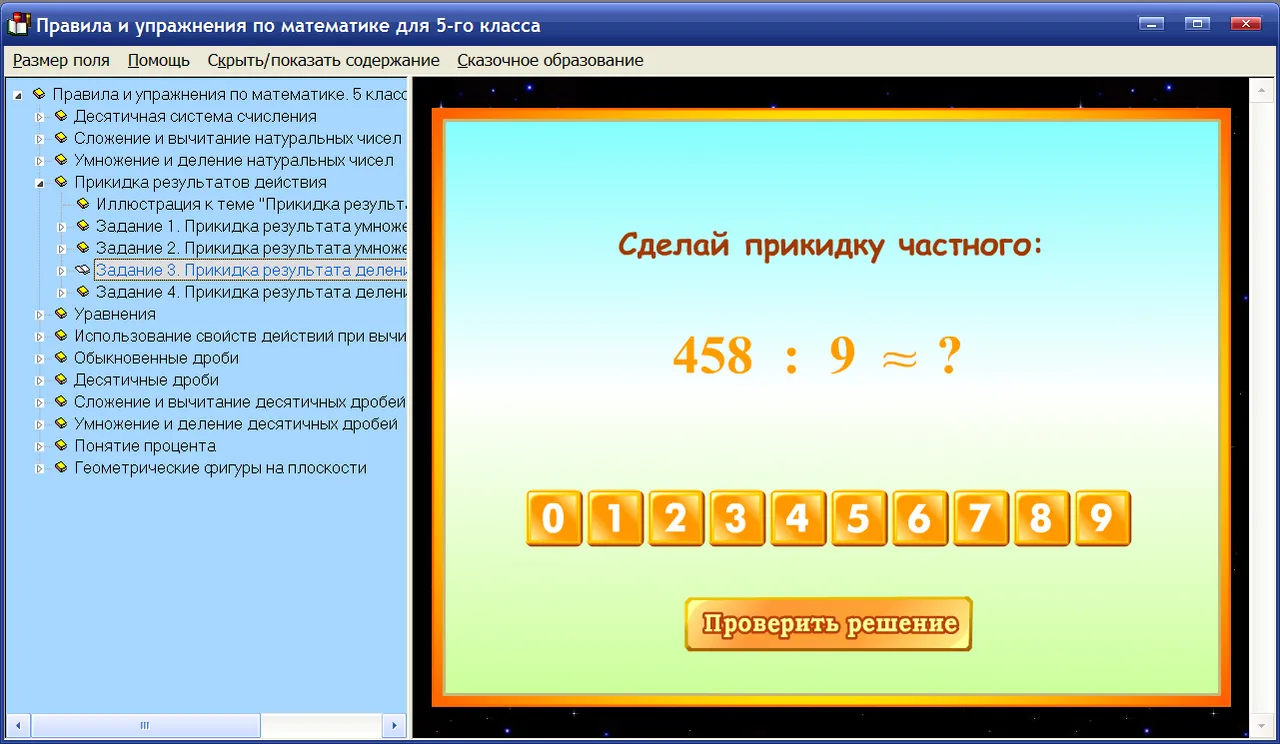Click digit button 1
Viewport: 1280px width, 744px height.
615,518
